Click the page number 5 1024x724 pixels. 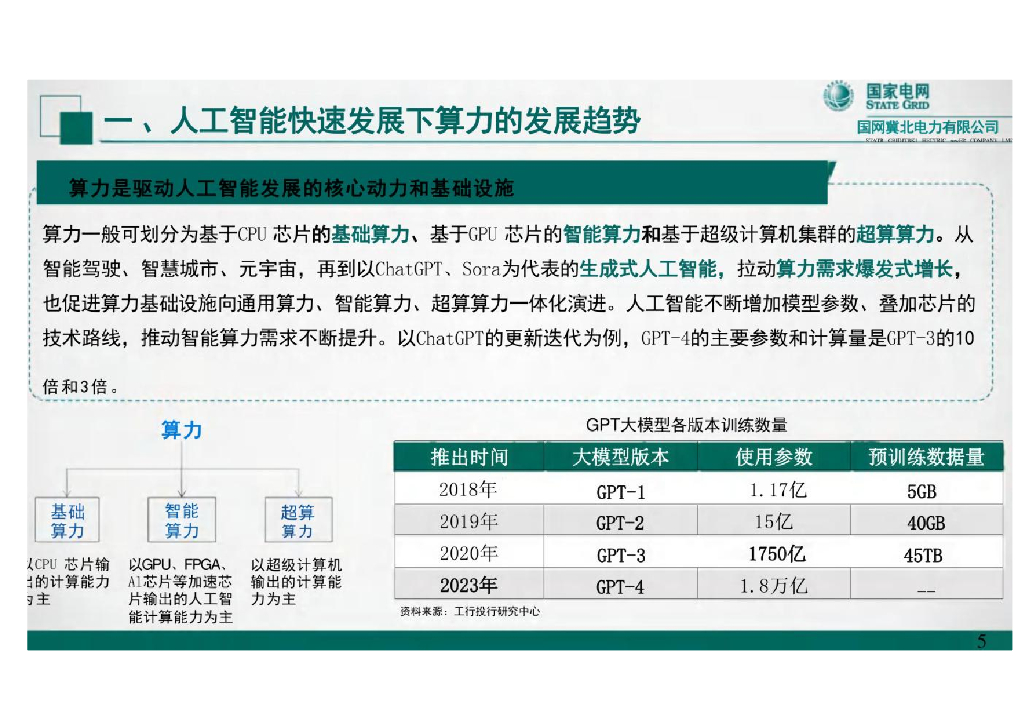click(x=982, y=640)
